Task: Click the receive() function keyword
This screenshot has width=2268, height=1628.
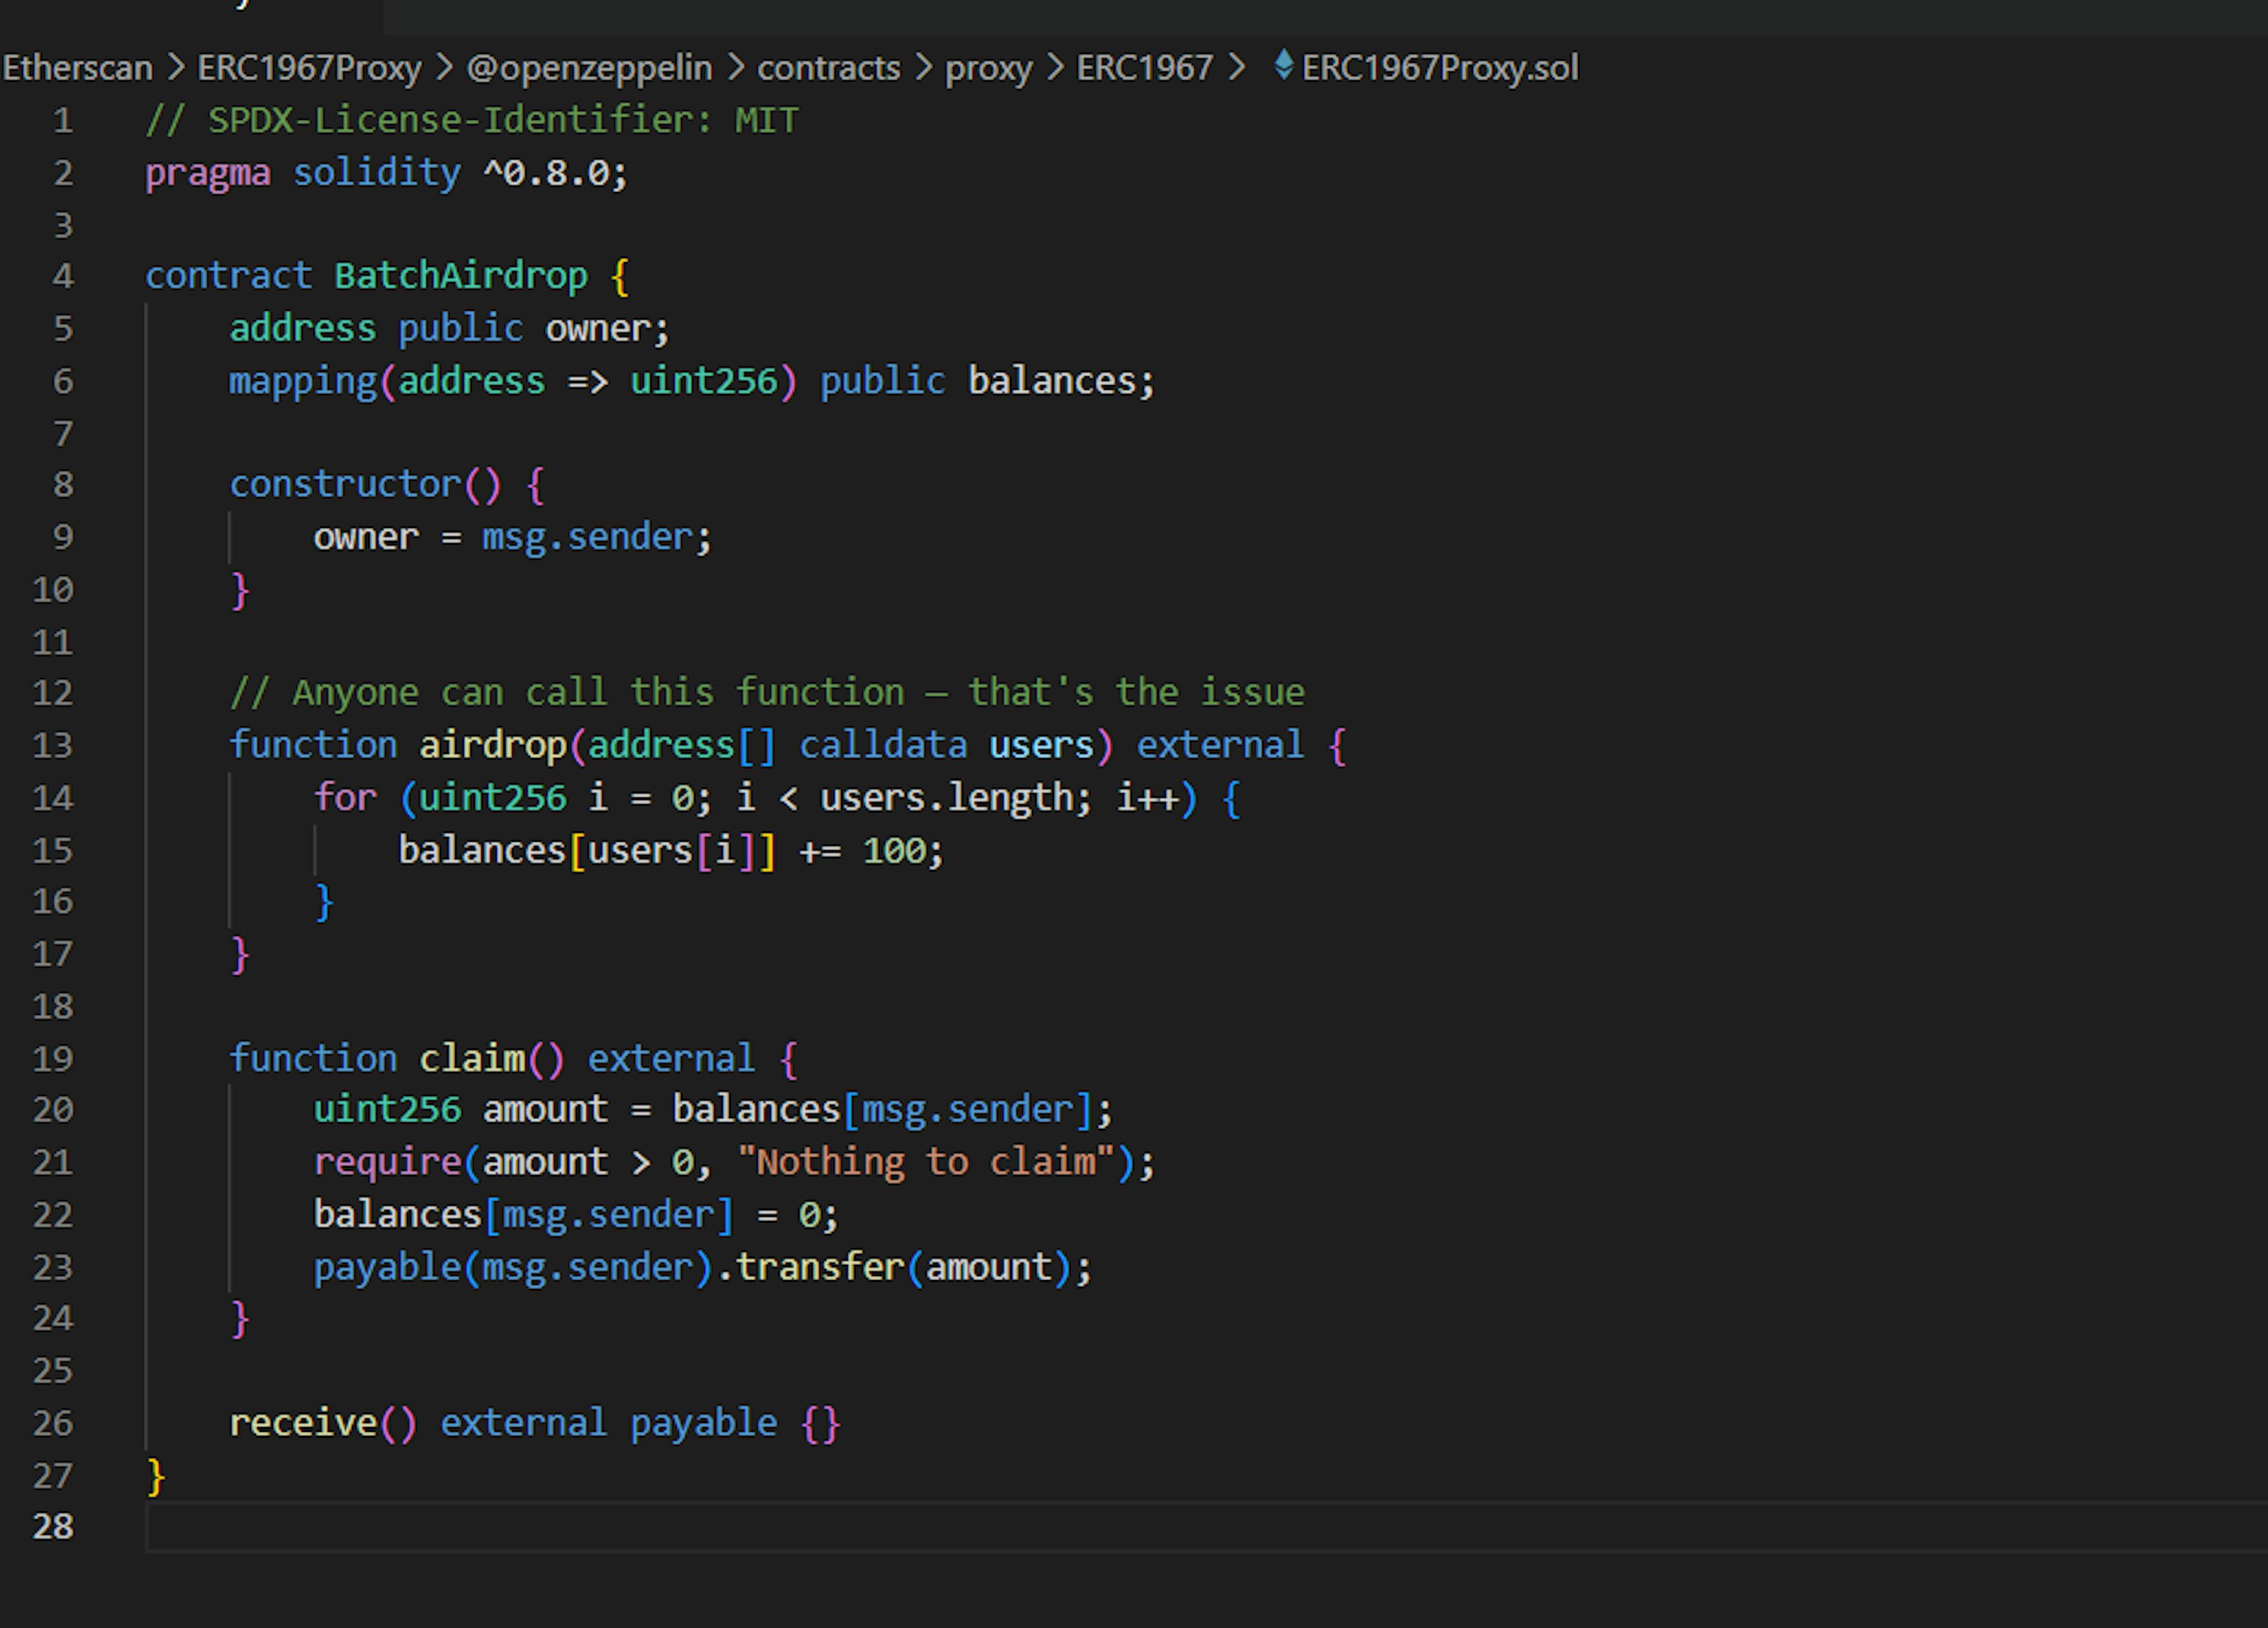Action: pos(302,1422)
